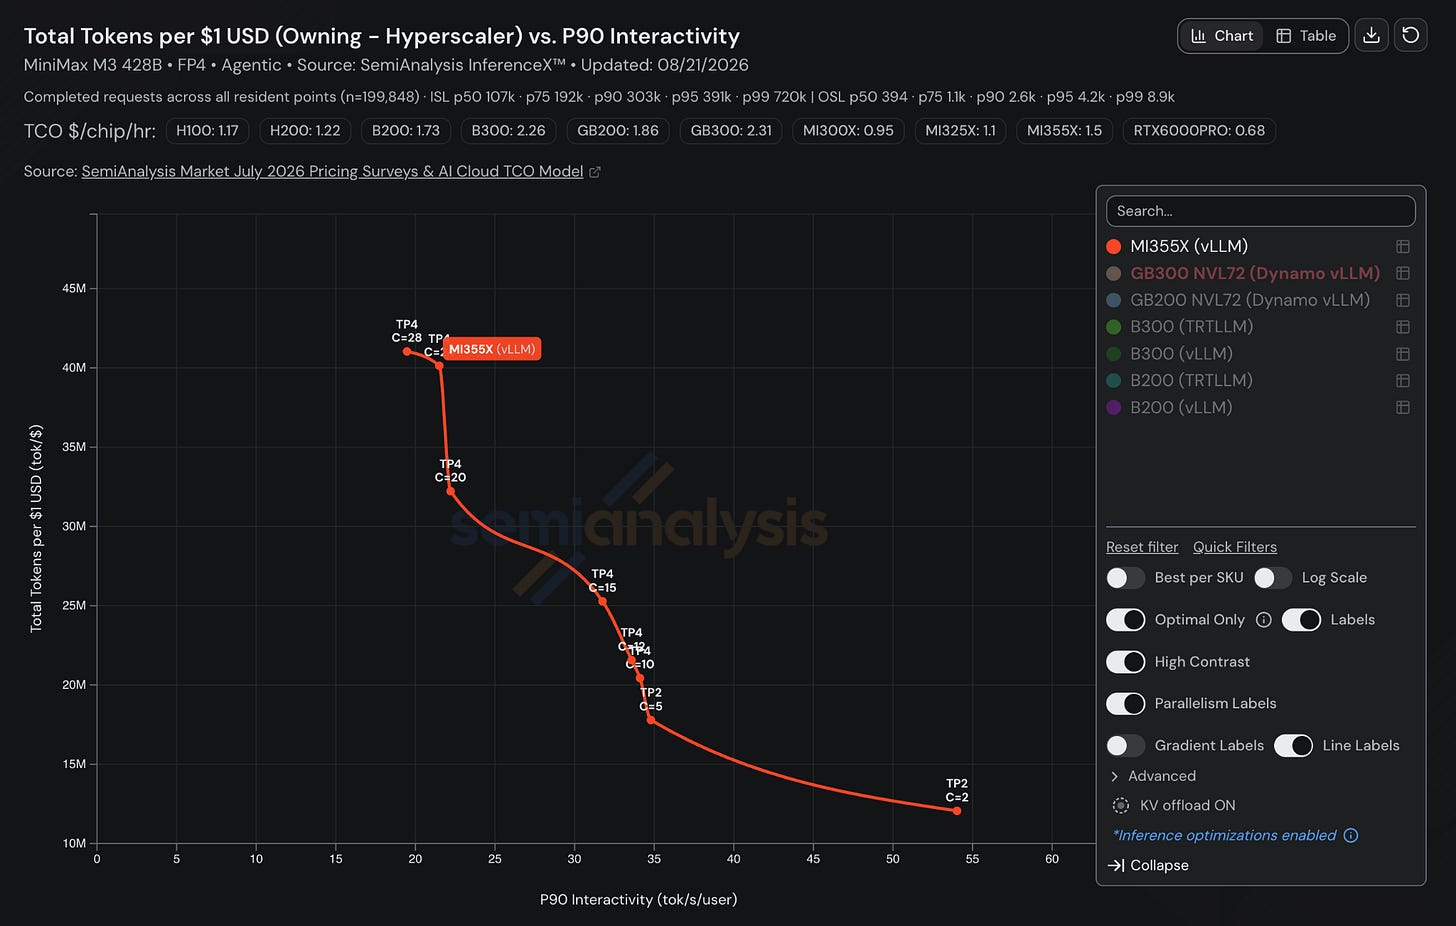
Task: Toggle the Best per SKU switch
Action: [x=1126, y=578]
